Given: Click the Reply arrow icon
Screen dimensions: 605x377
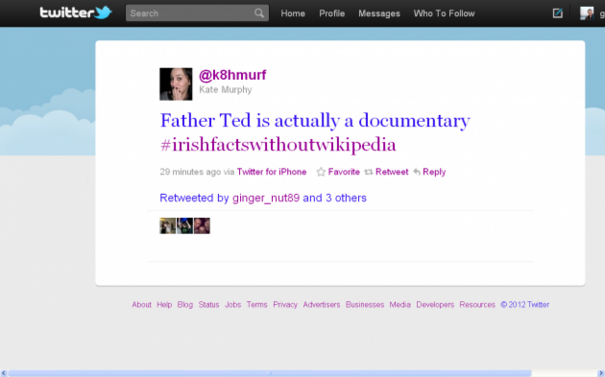Looking at the screenshot, I should pos(417,172).
